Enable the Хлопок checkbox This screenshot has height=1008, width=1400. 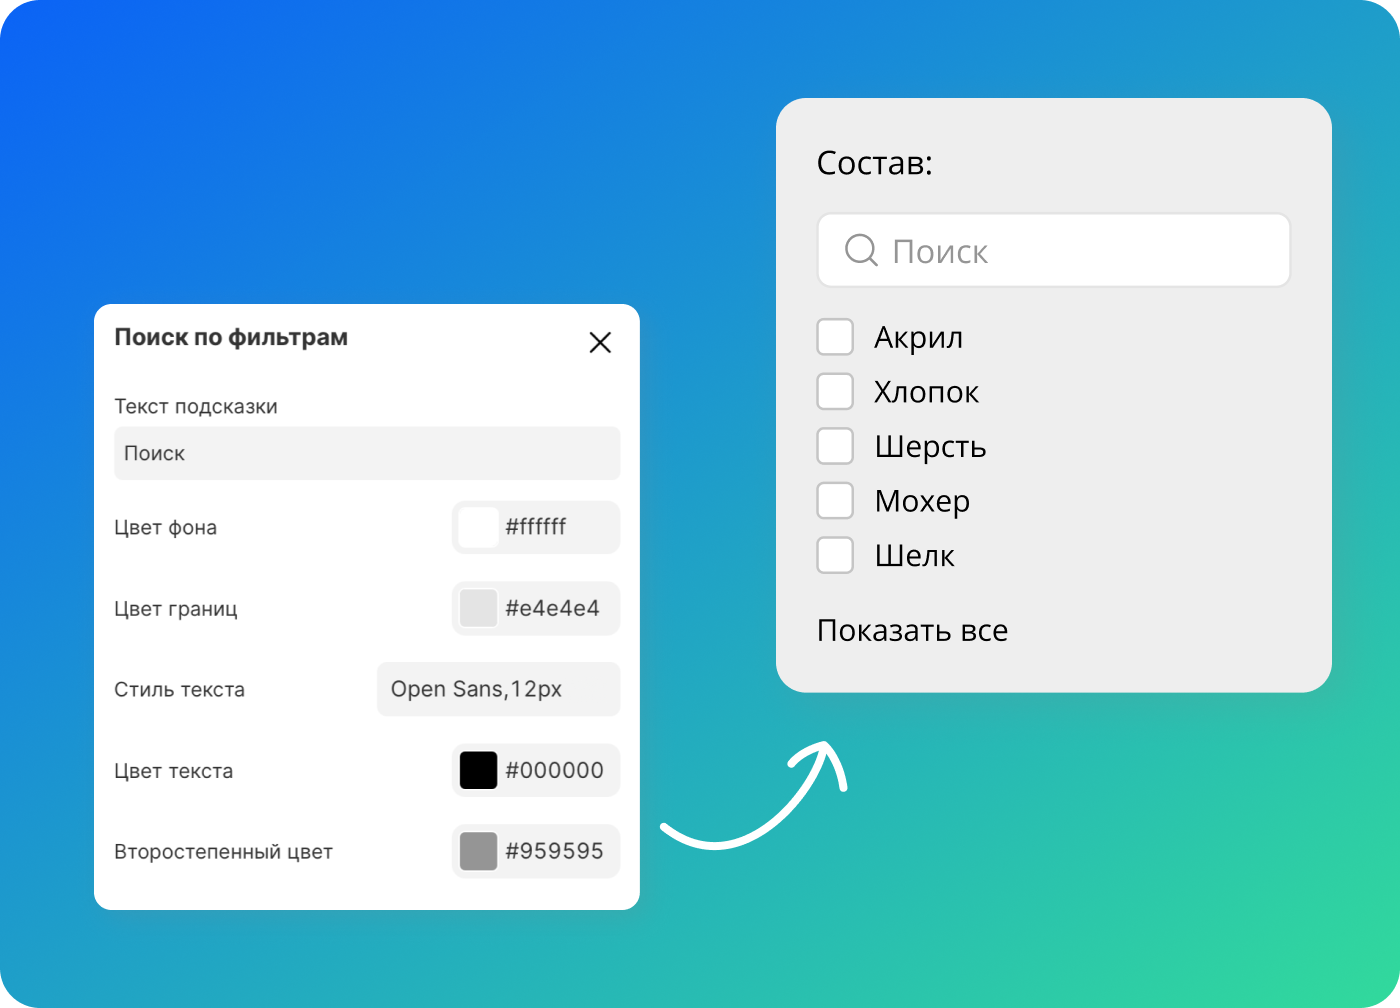coord(835,392)
